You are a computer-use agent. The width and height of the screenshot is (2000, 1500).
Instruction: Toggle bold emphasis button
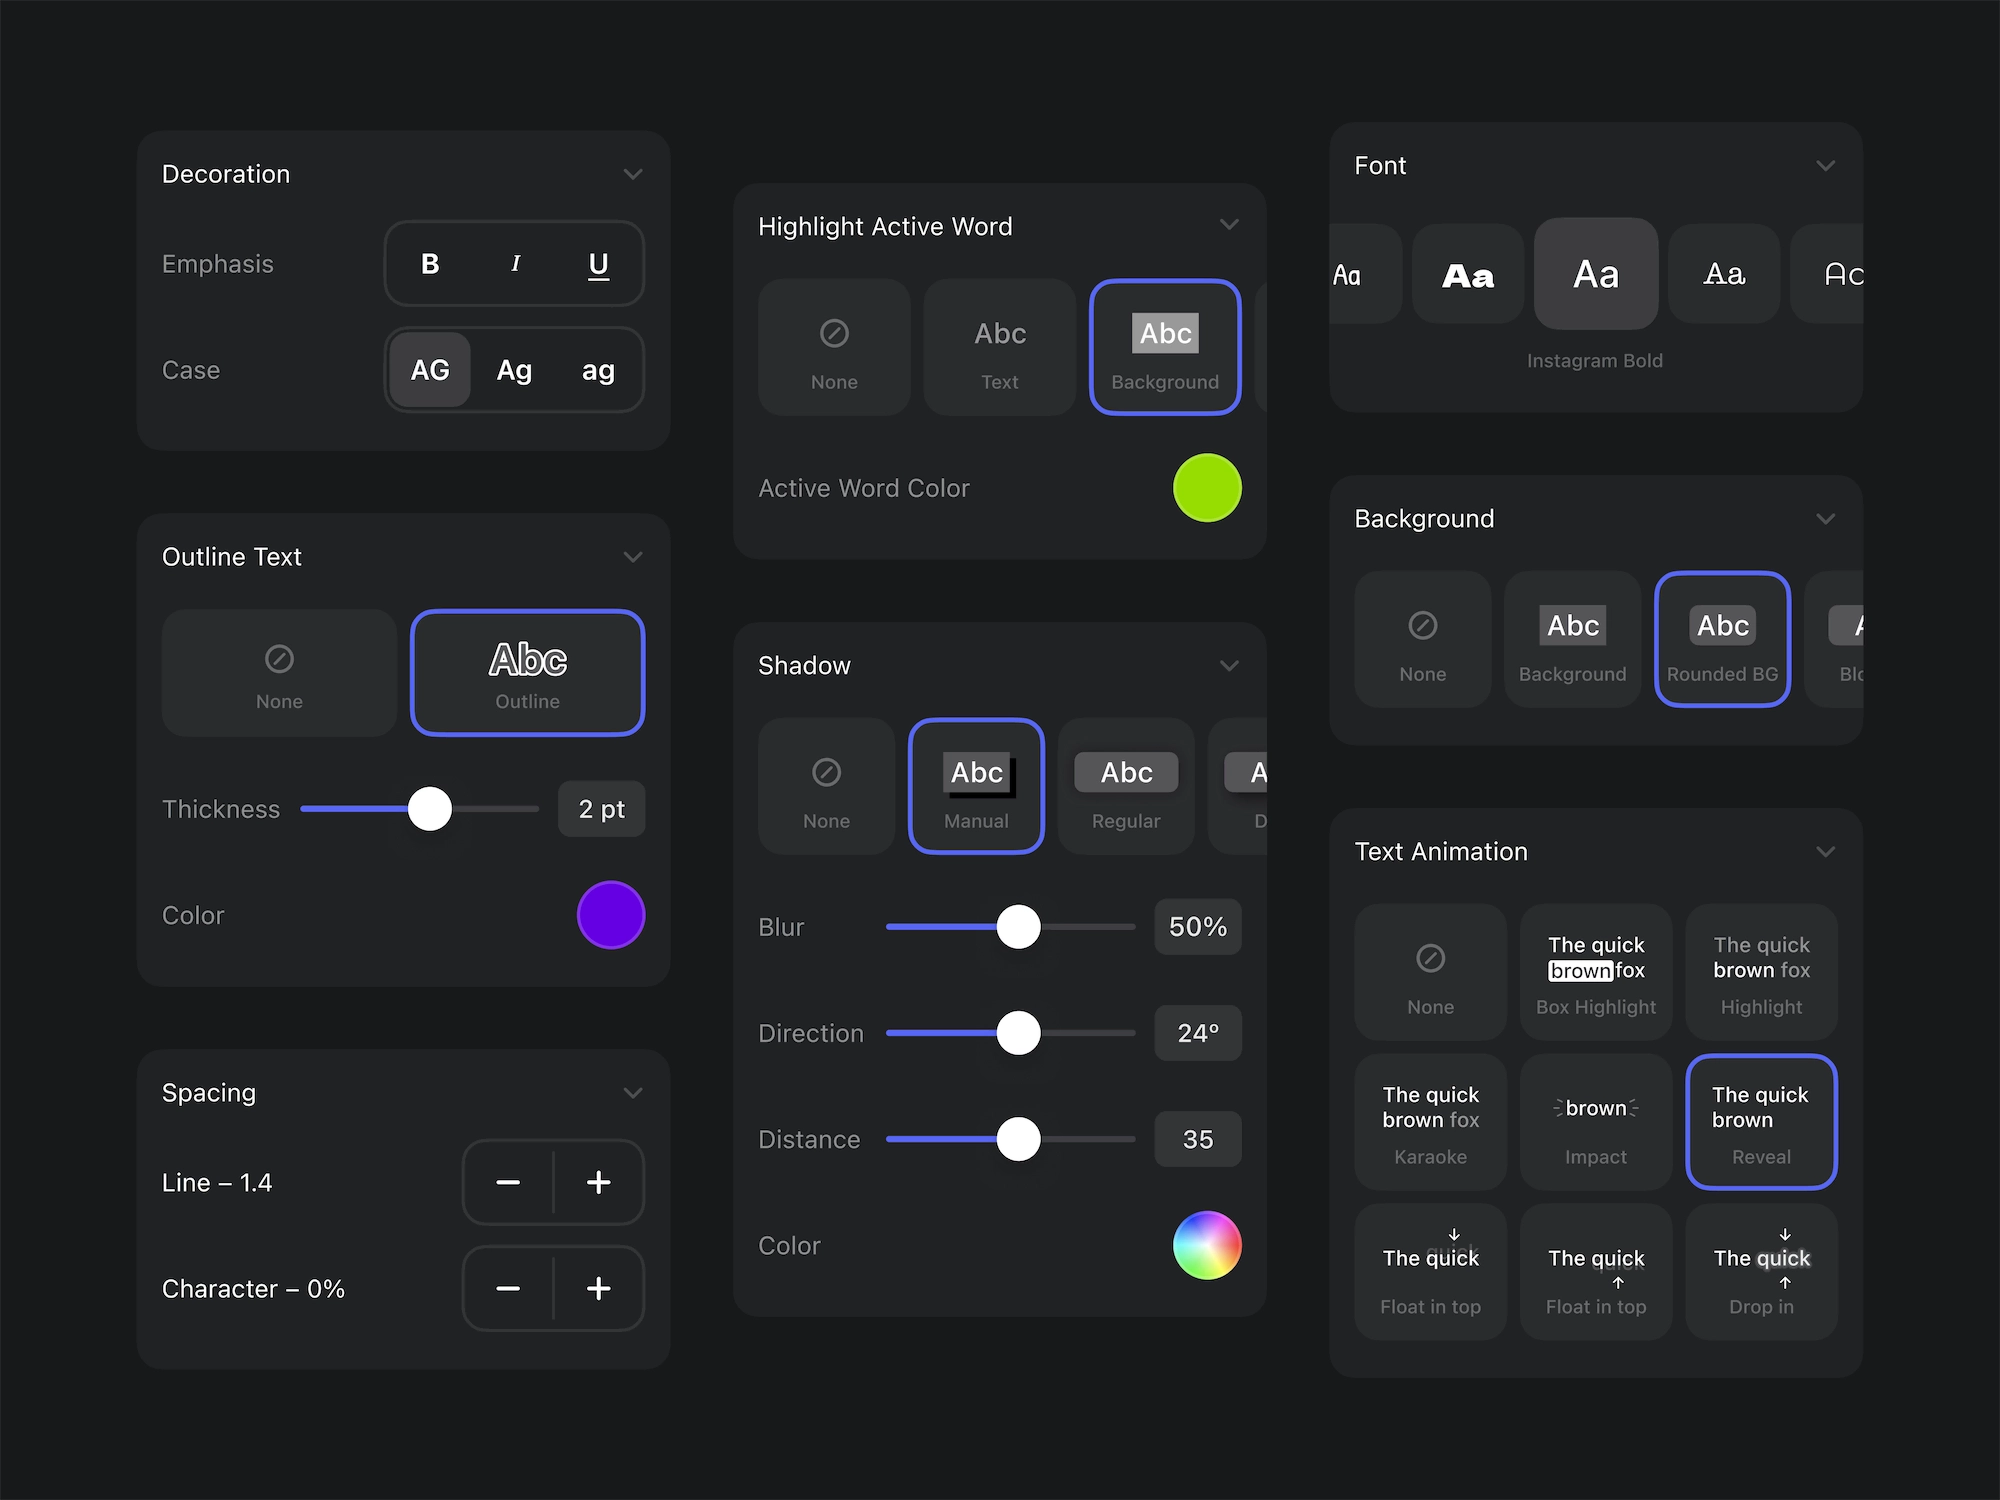click(430, 264)
